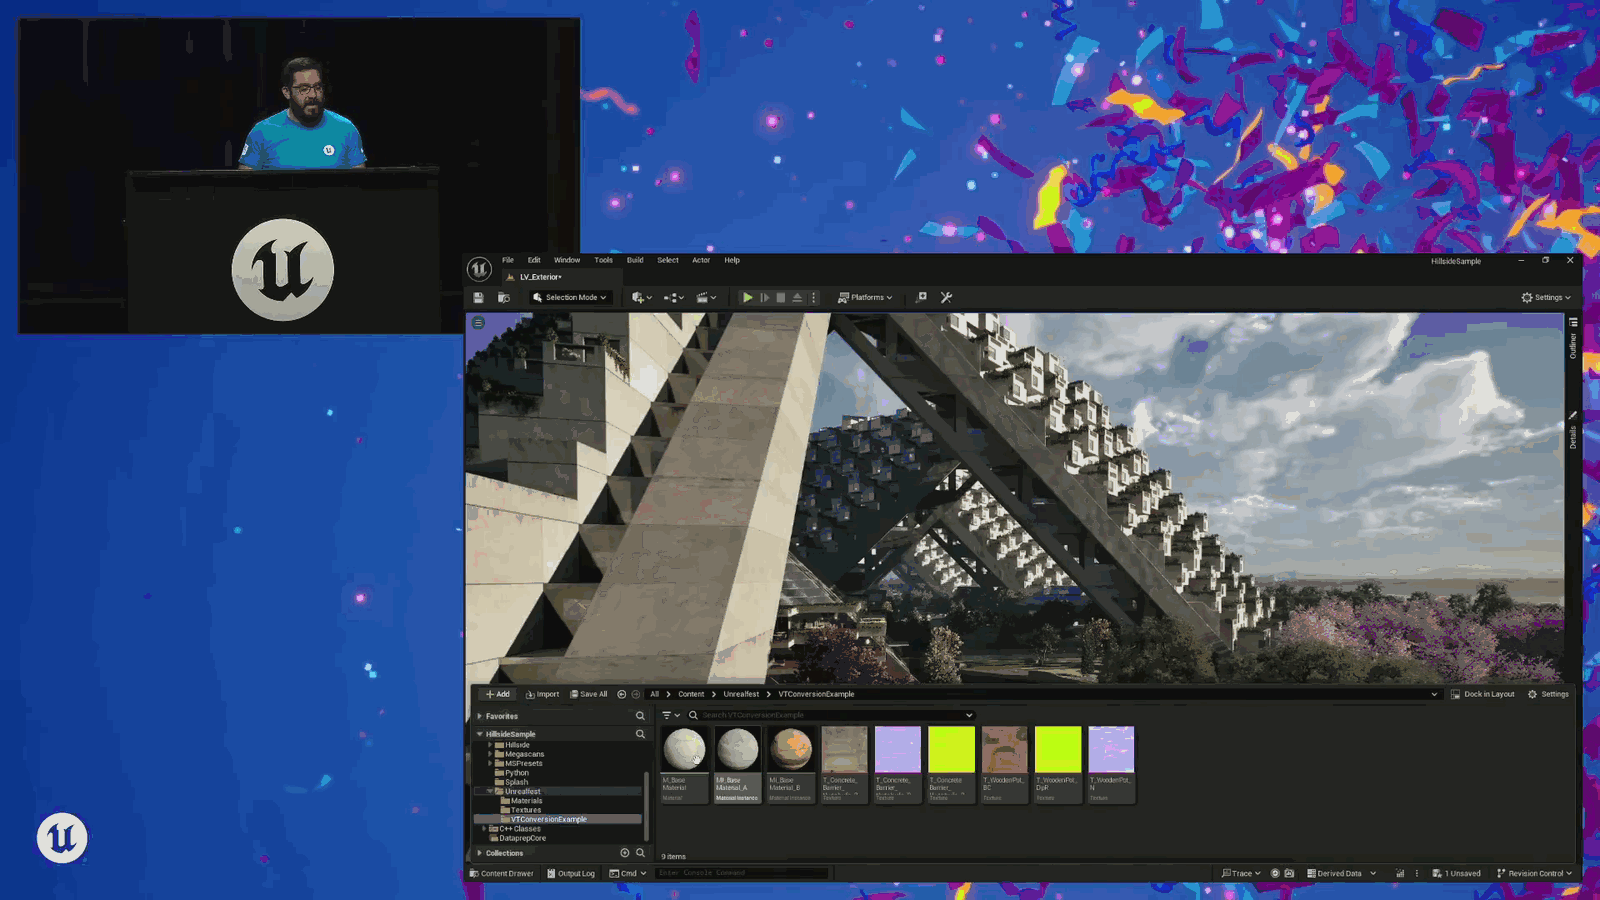Click the icon left of the wrench
The image size is (1600, 900).
922,297
